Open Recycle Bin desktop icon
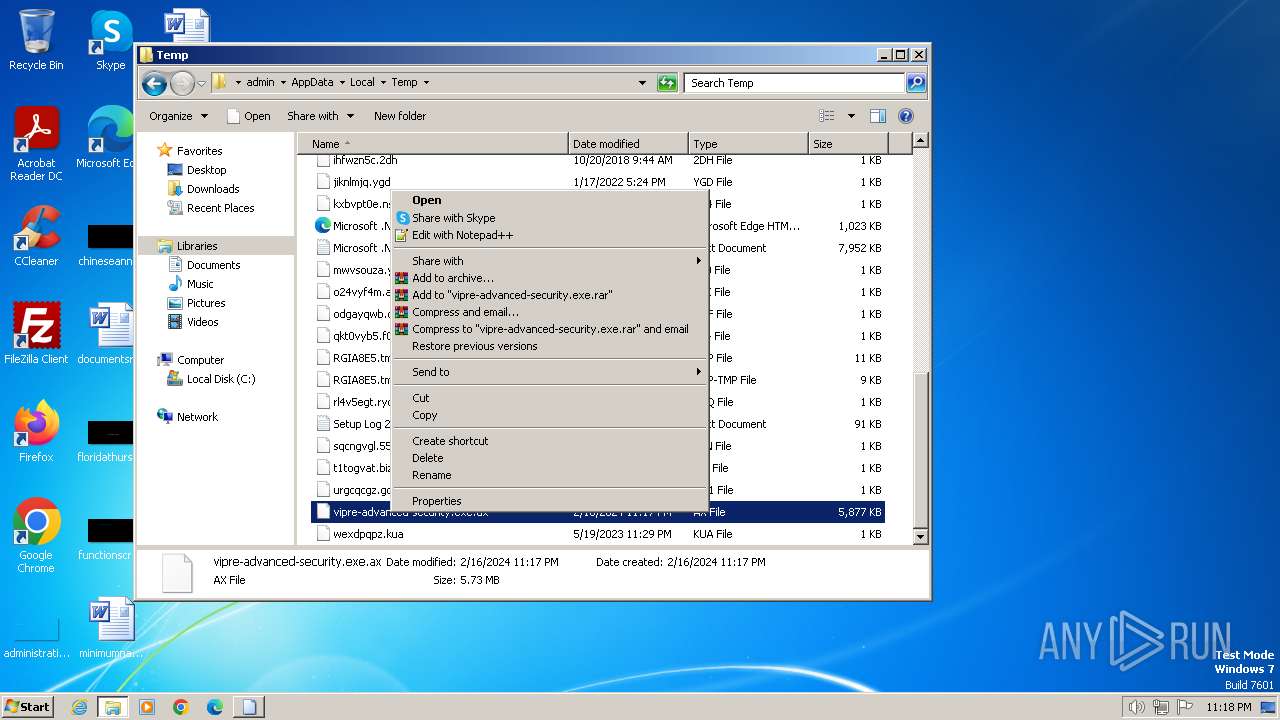The height and width of the screenshot is (720, 1280). pyautogui.click(x=36, y=40)
